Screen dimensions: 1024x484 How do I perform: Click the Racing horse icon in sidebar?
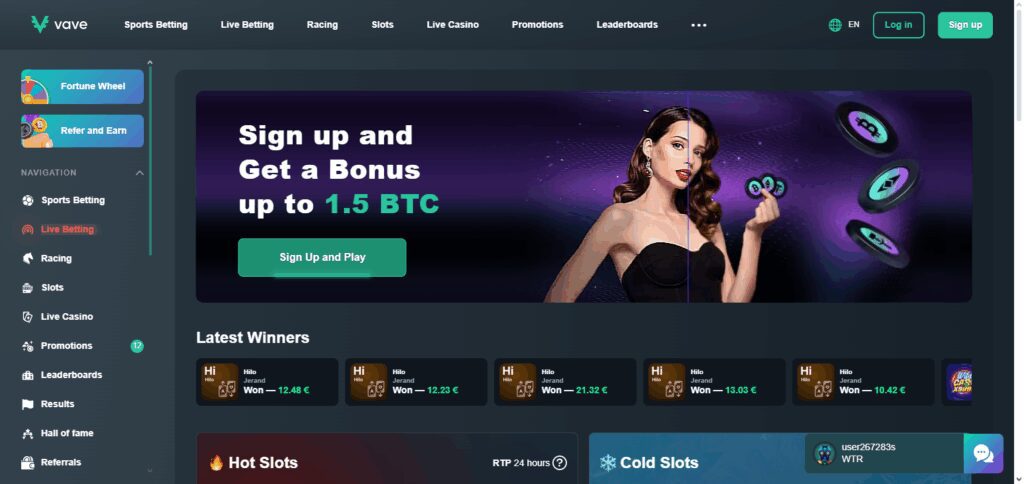[x=27, y=259]
